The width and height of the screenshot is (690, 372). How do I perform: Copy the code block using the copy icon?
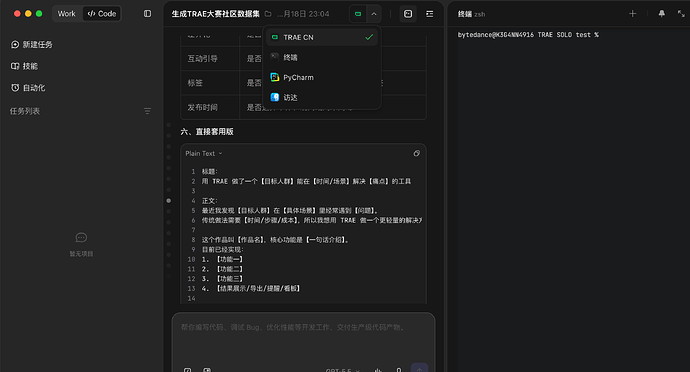(x=416, y=153)
